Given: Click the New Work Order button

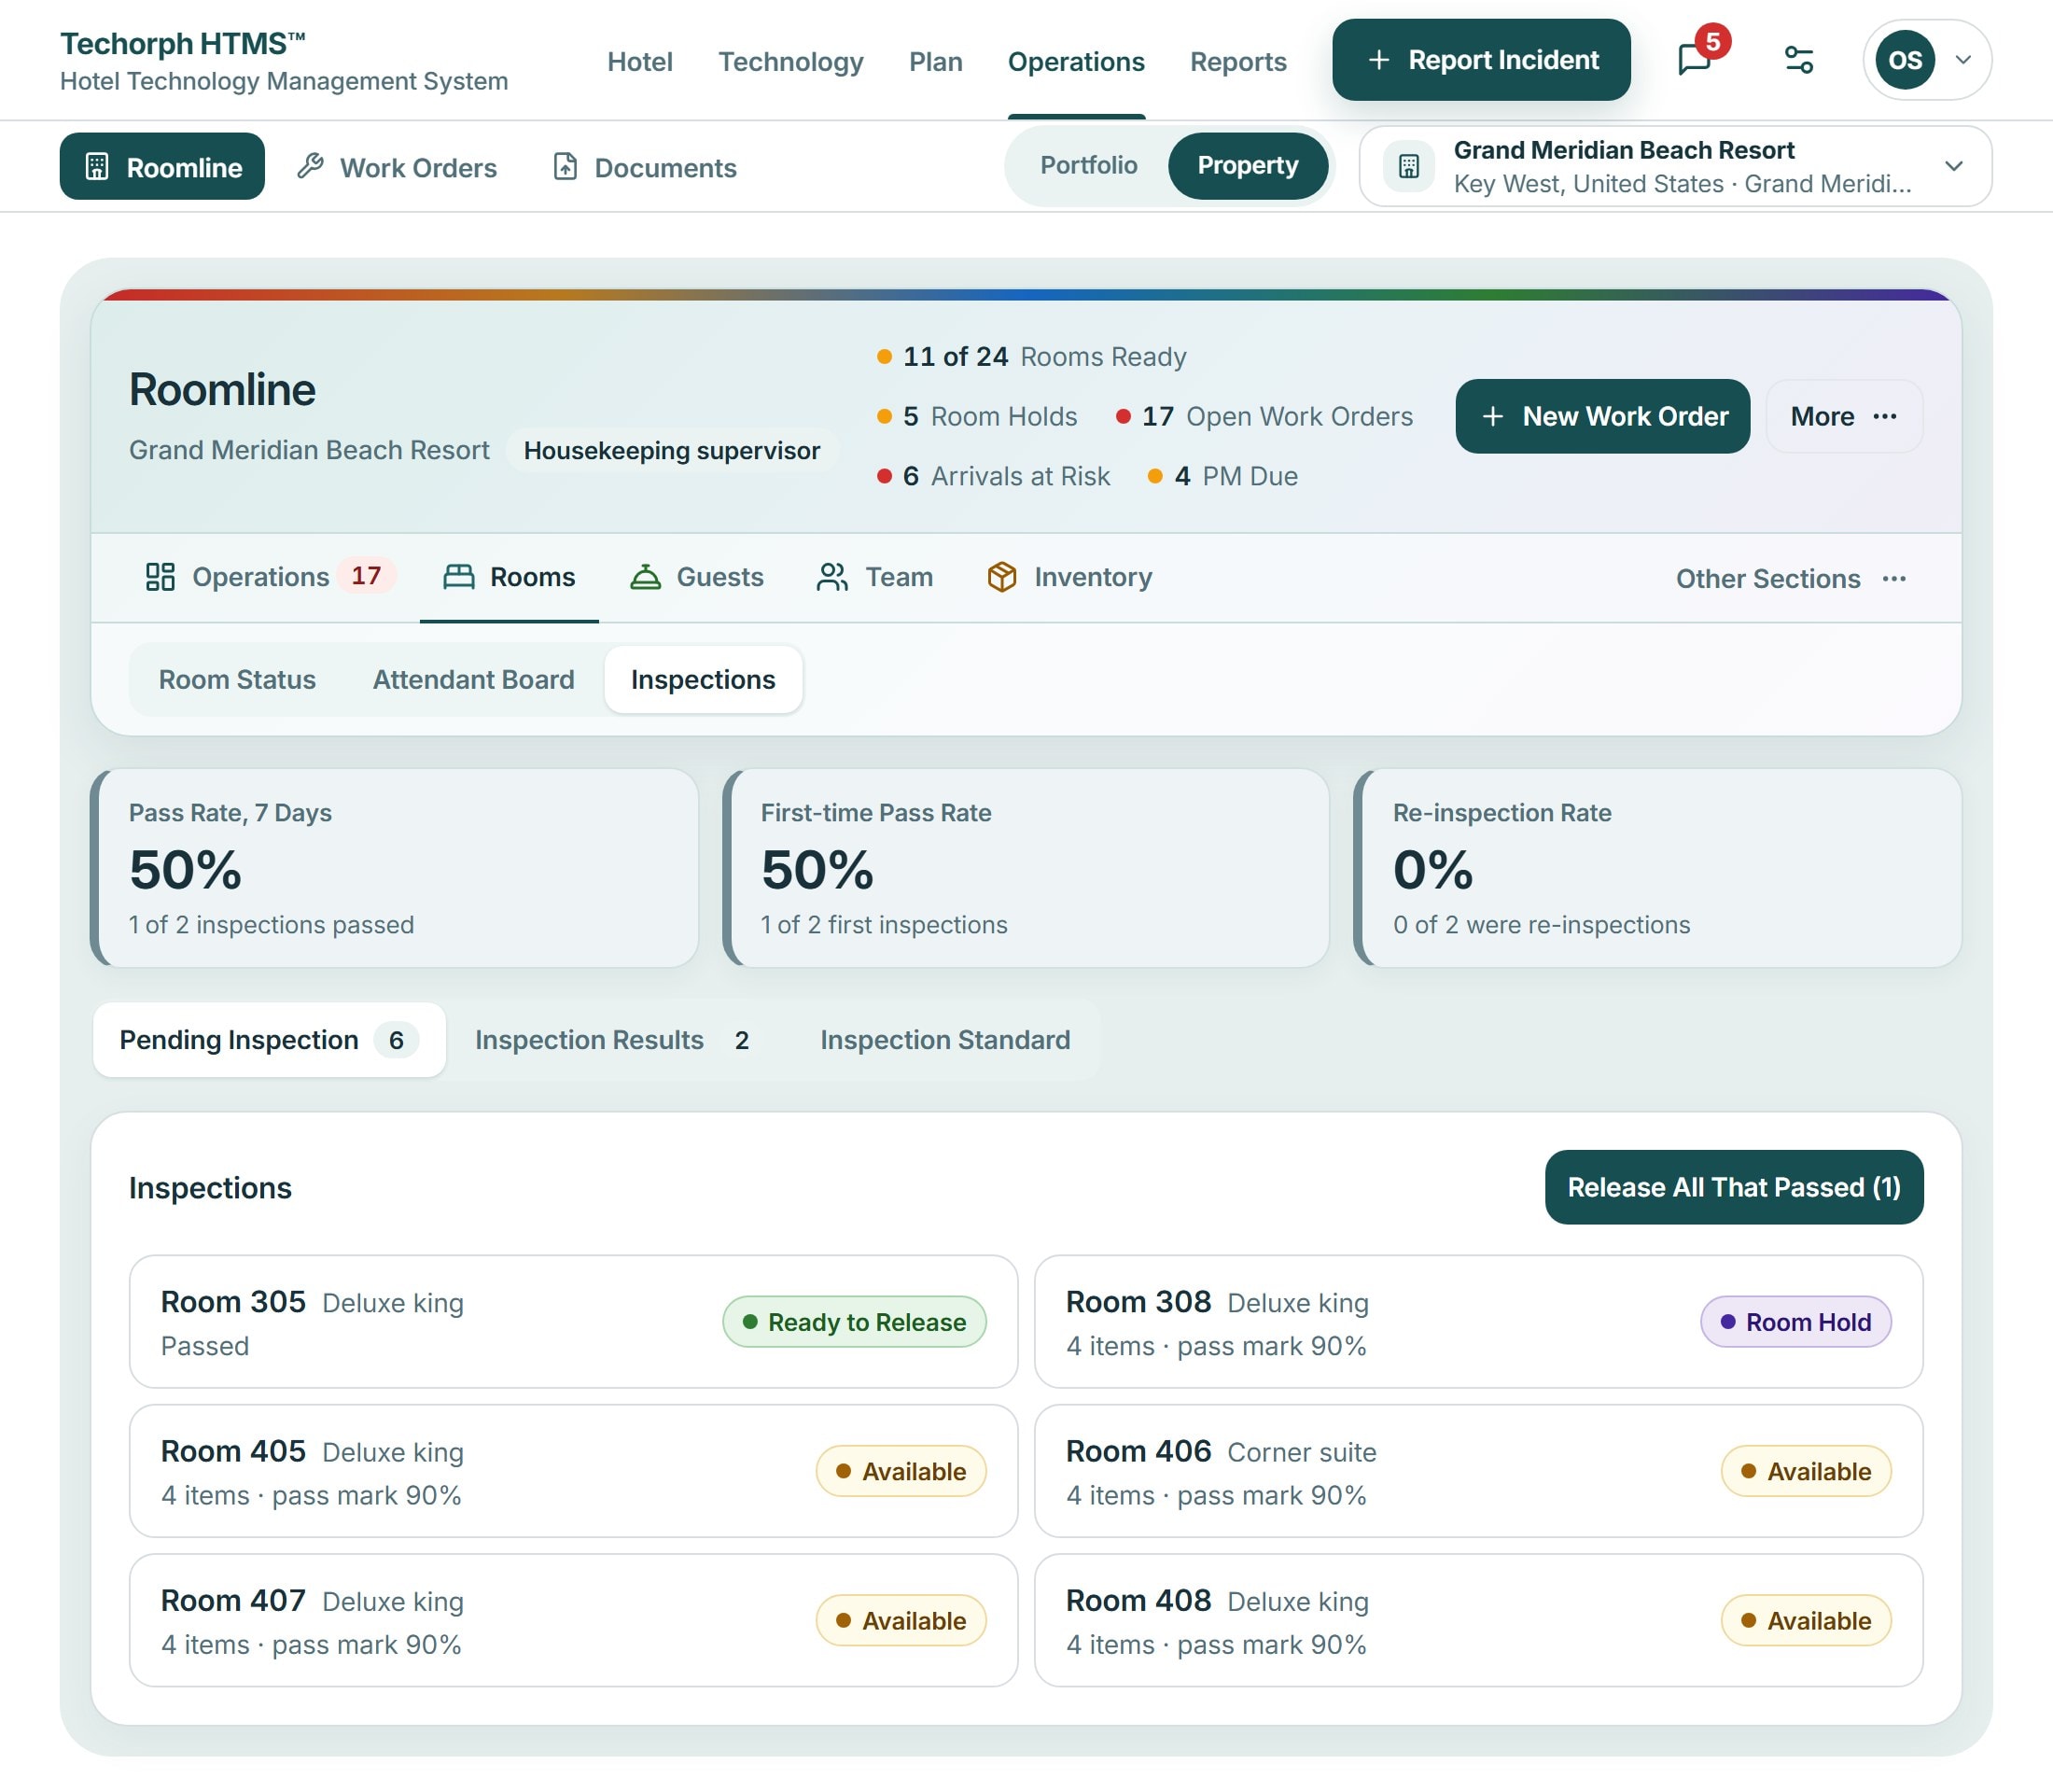Looking at the screenshot, I should point(1602,416).
